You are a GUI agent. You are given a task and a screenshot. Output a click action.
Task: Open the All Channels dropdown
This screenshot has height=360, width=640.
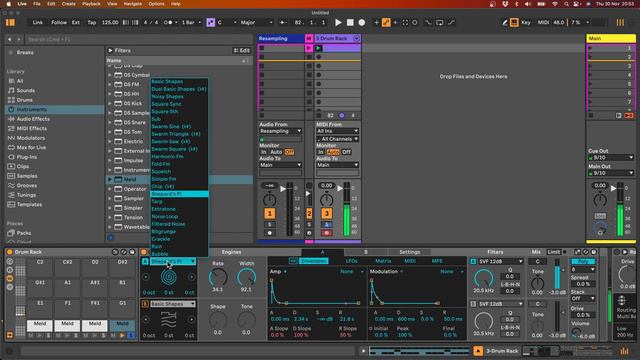pyautogui.click(x=338, y=139)
